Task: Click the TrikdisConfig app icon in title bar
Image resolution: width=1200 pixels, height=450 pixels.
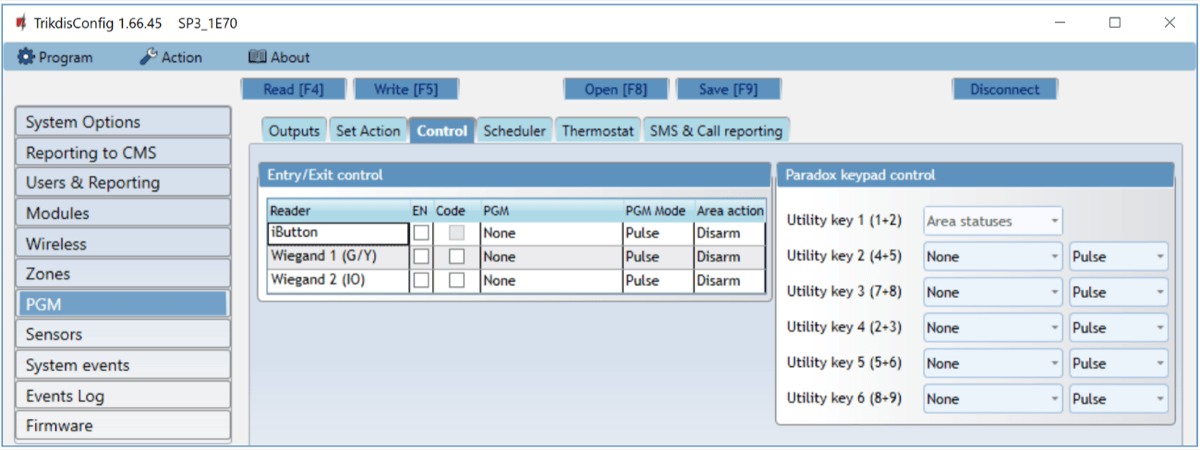Action: [20, 22]
